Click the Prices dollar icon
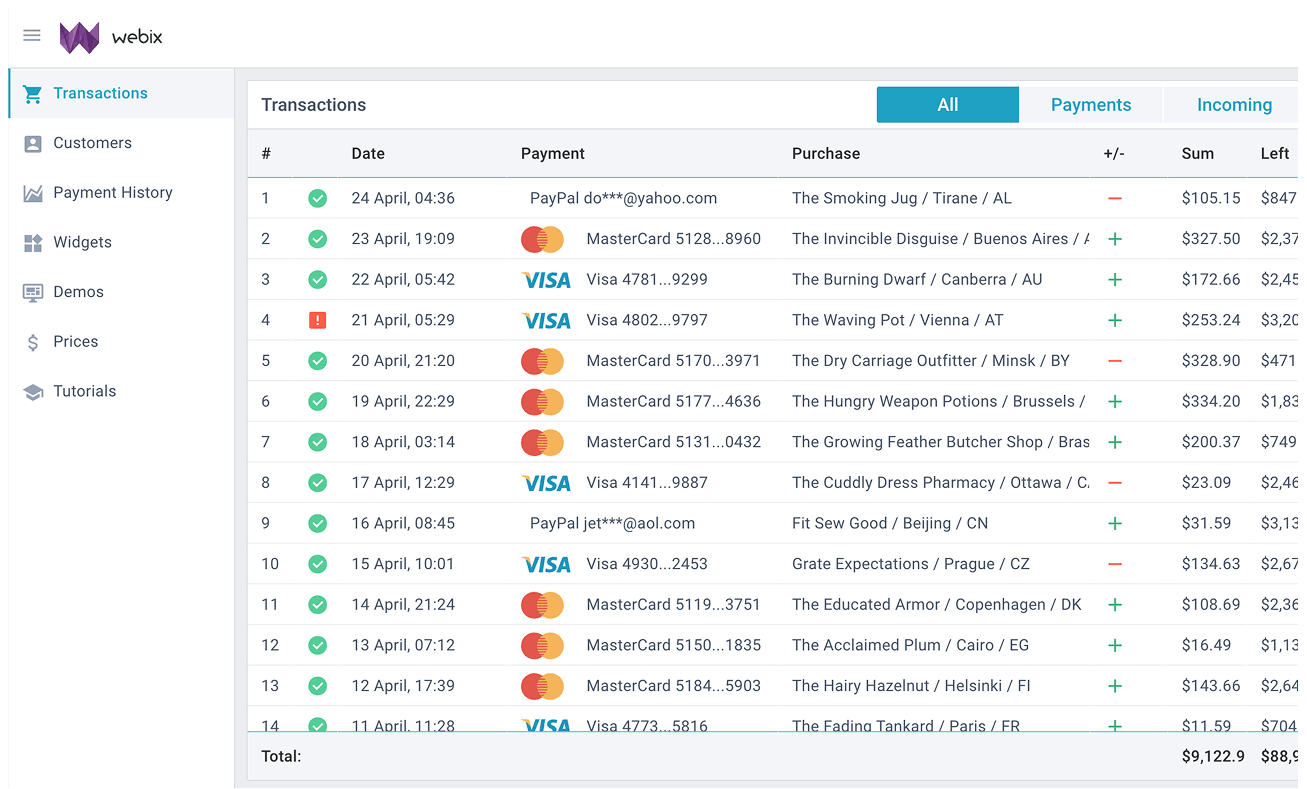This screenshot has height=789, width=1307. (33, 342)
